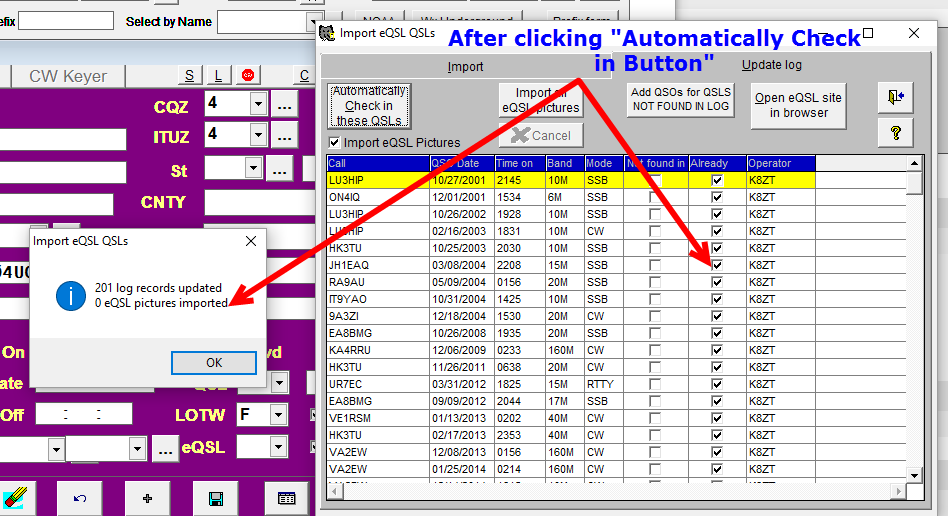Image resolution: width=948 pixels, height=516 pixels.
Task: Click the Mode column header
Action: (603, 163)
